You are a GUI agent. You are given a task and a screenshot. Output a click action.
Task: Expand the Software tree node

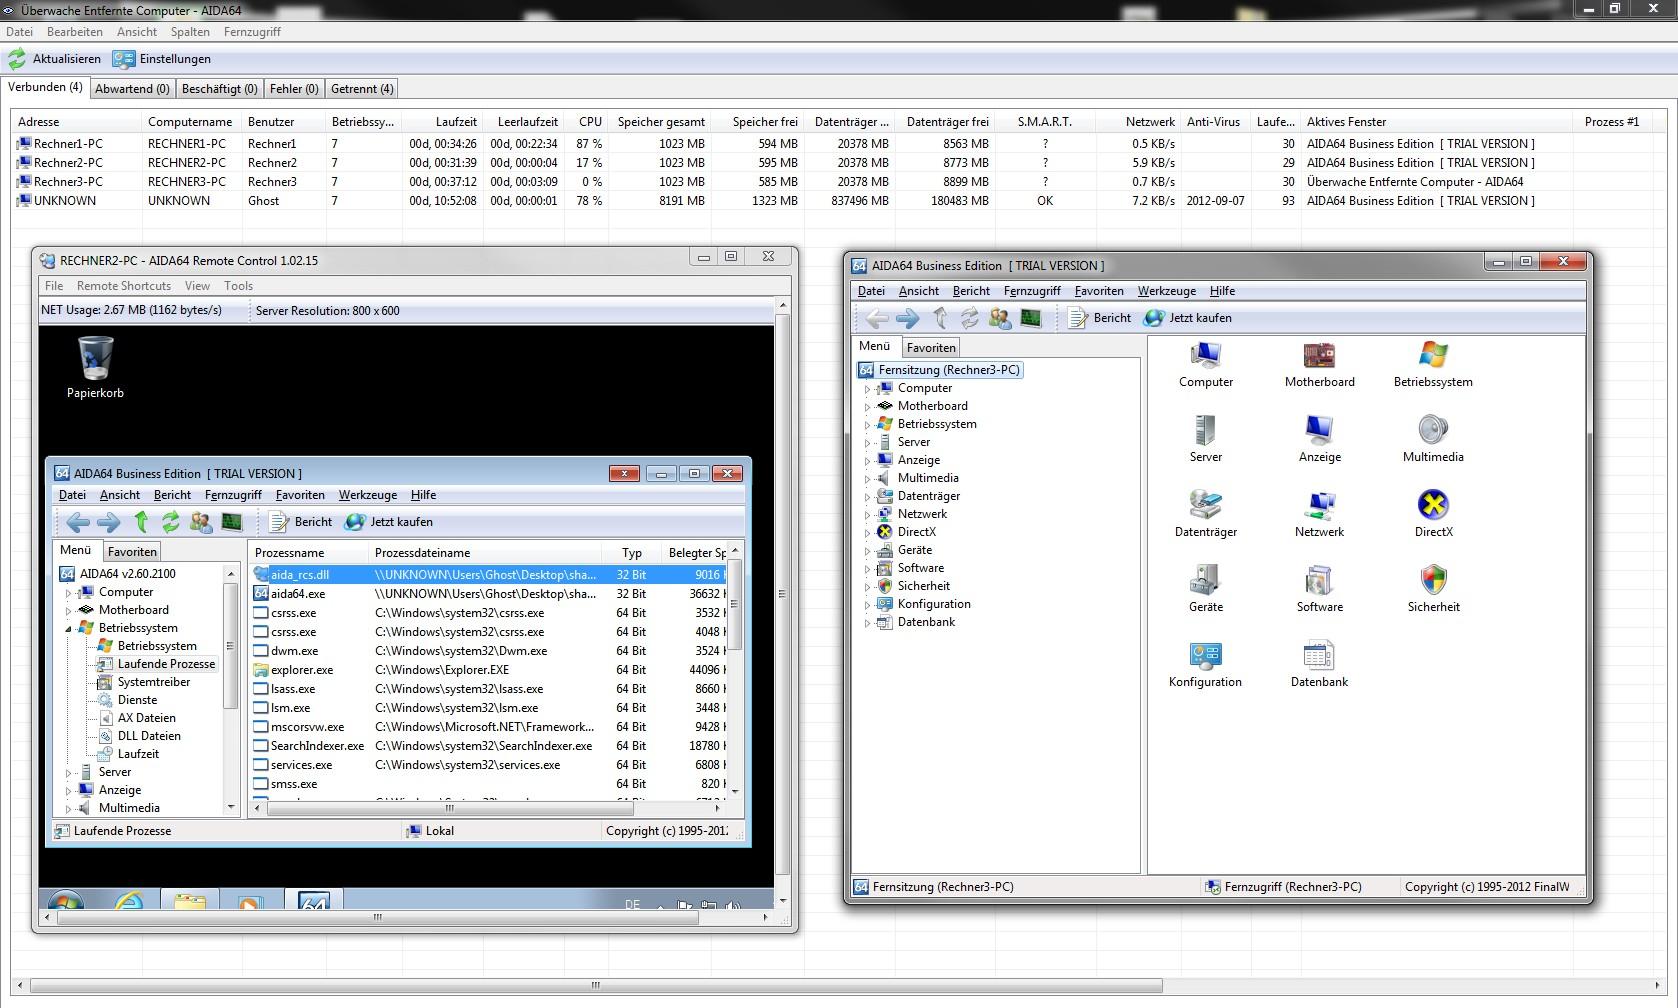pos(867,569)
